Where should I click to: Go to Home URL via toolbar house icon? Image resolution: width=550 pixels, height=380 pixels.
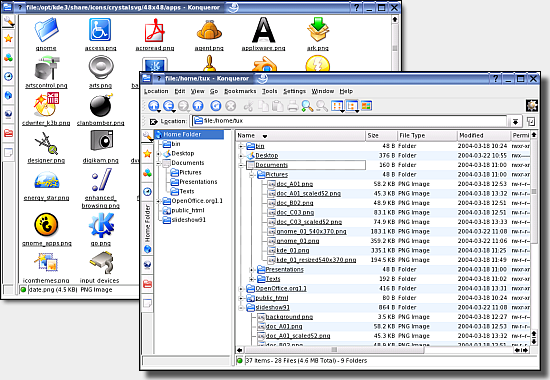click(198, 106)
